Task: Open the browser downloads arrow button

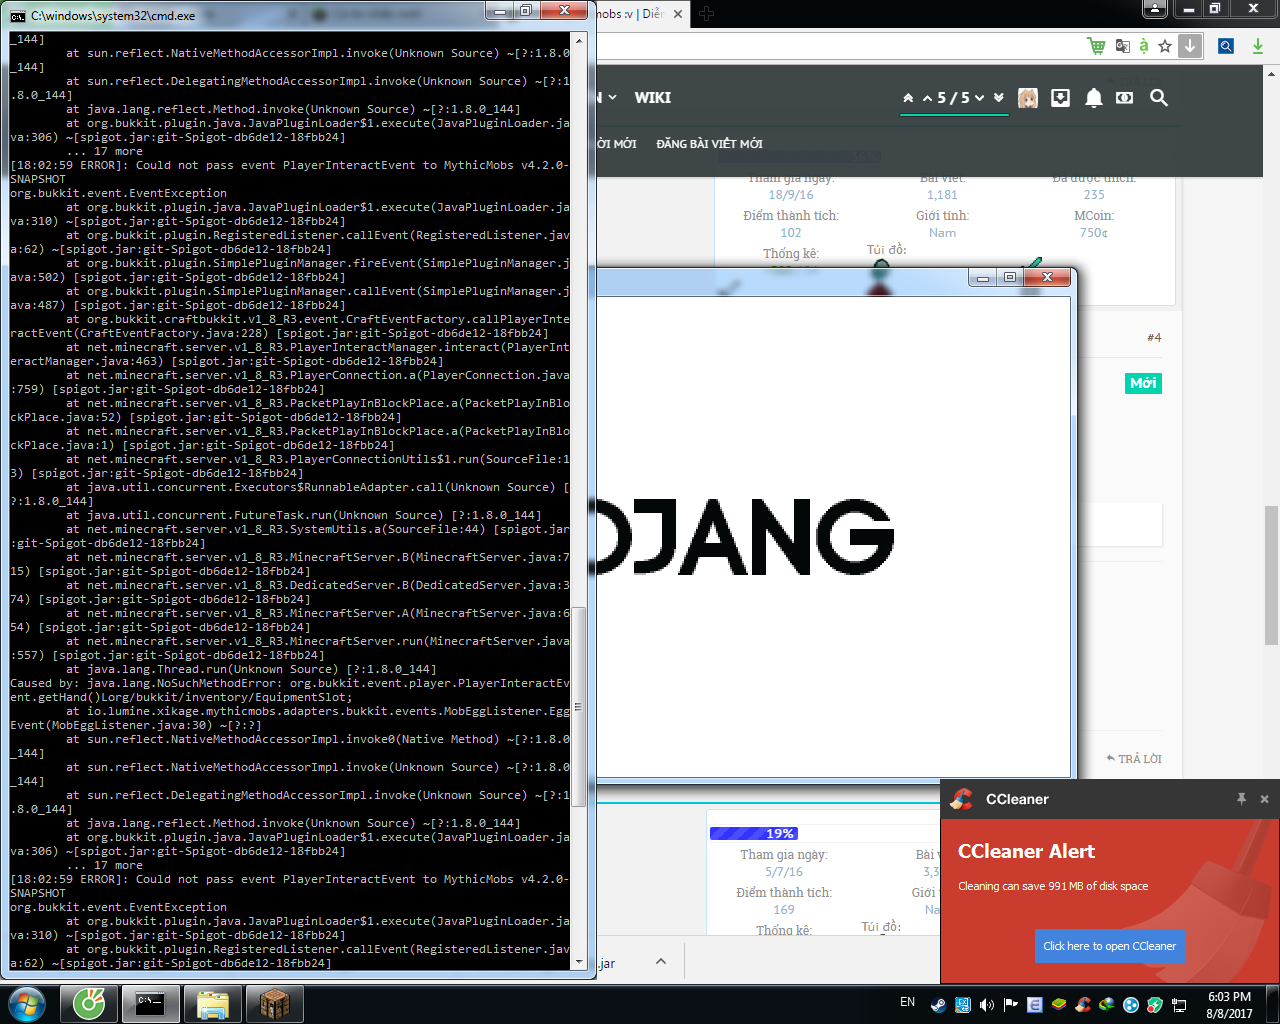Action: (1190, 46)
